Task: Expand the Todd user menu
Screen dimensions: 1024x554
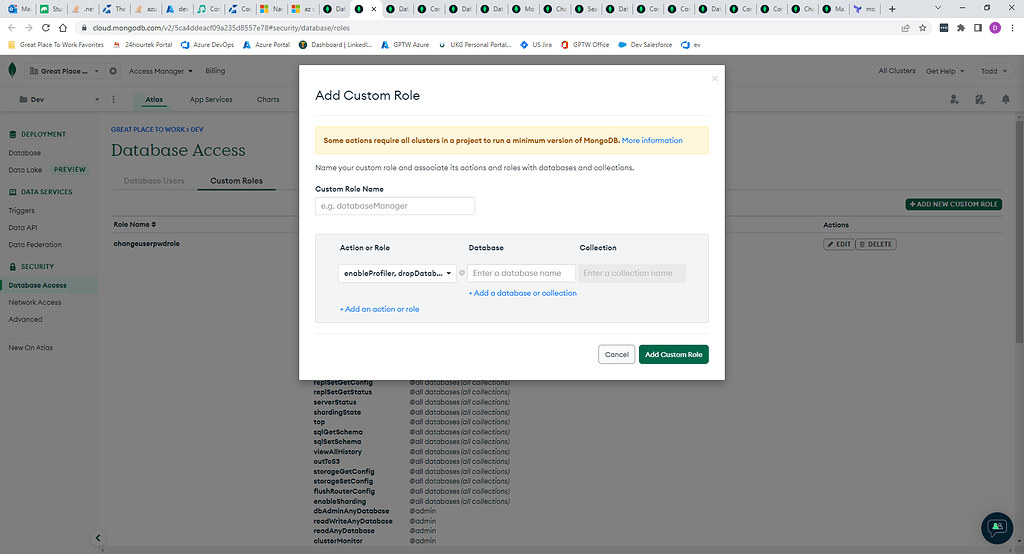Action: point(992,71)
